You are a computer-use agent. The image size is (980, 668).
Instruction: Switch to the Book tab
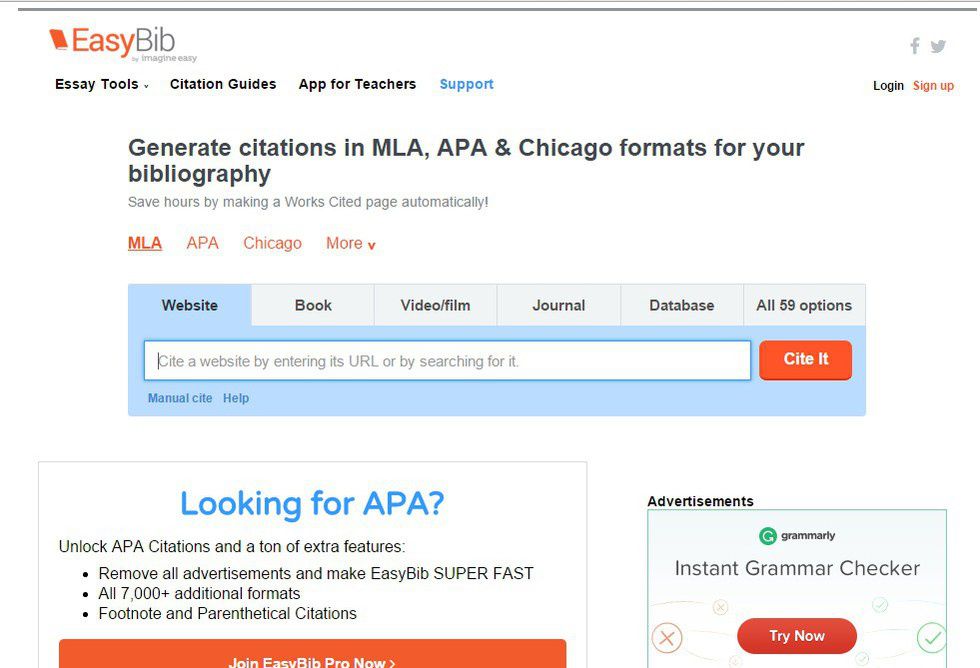point(313,306)
